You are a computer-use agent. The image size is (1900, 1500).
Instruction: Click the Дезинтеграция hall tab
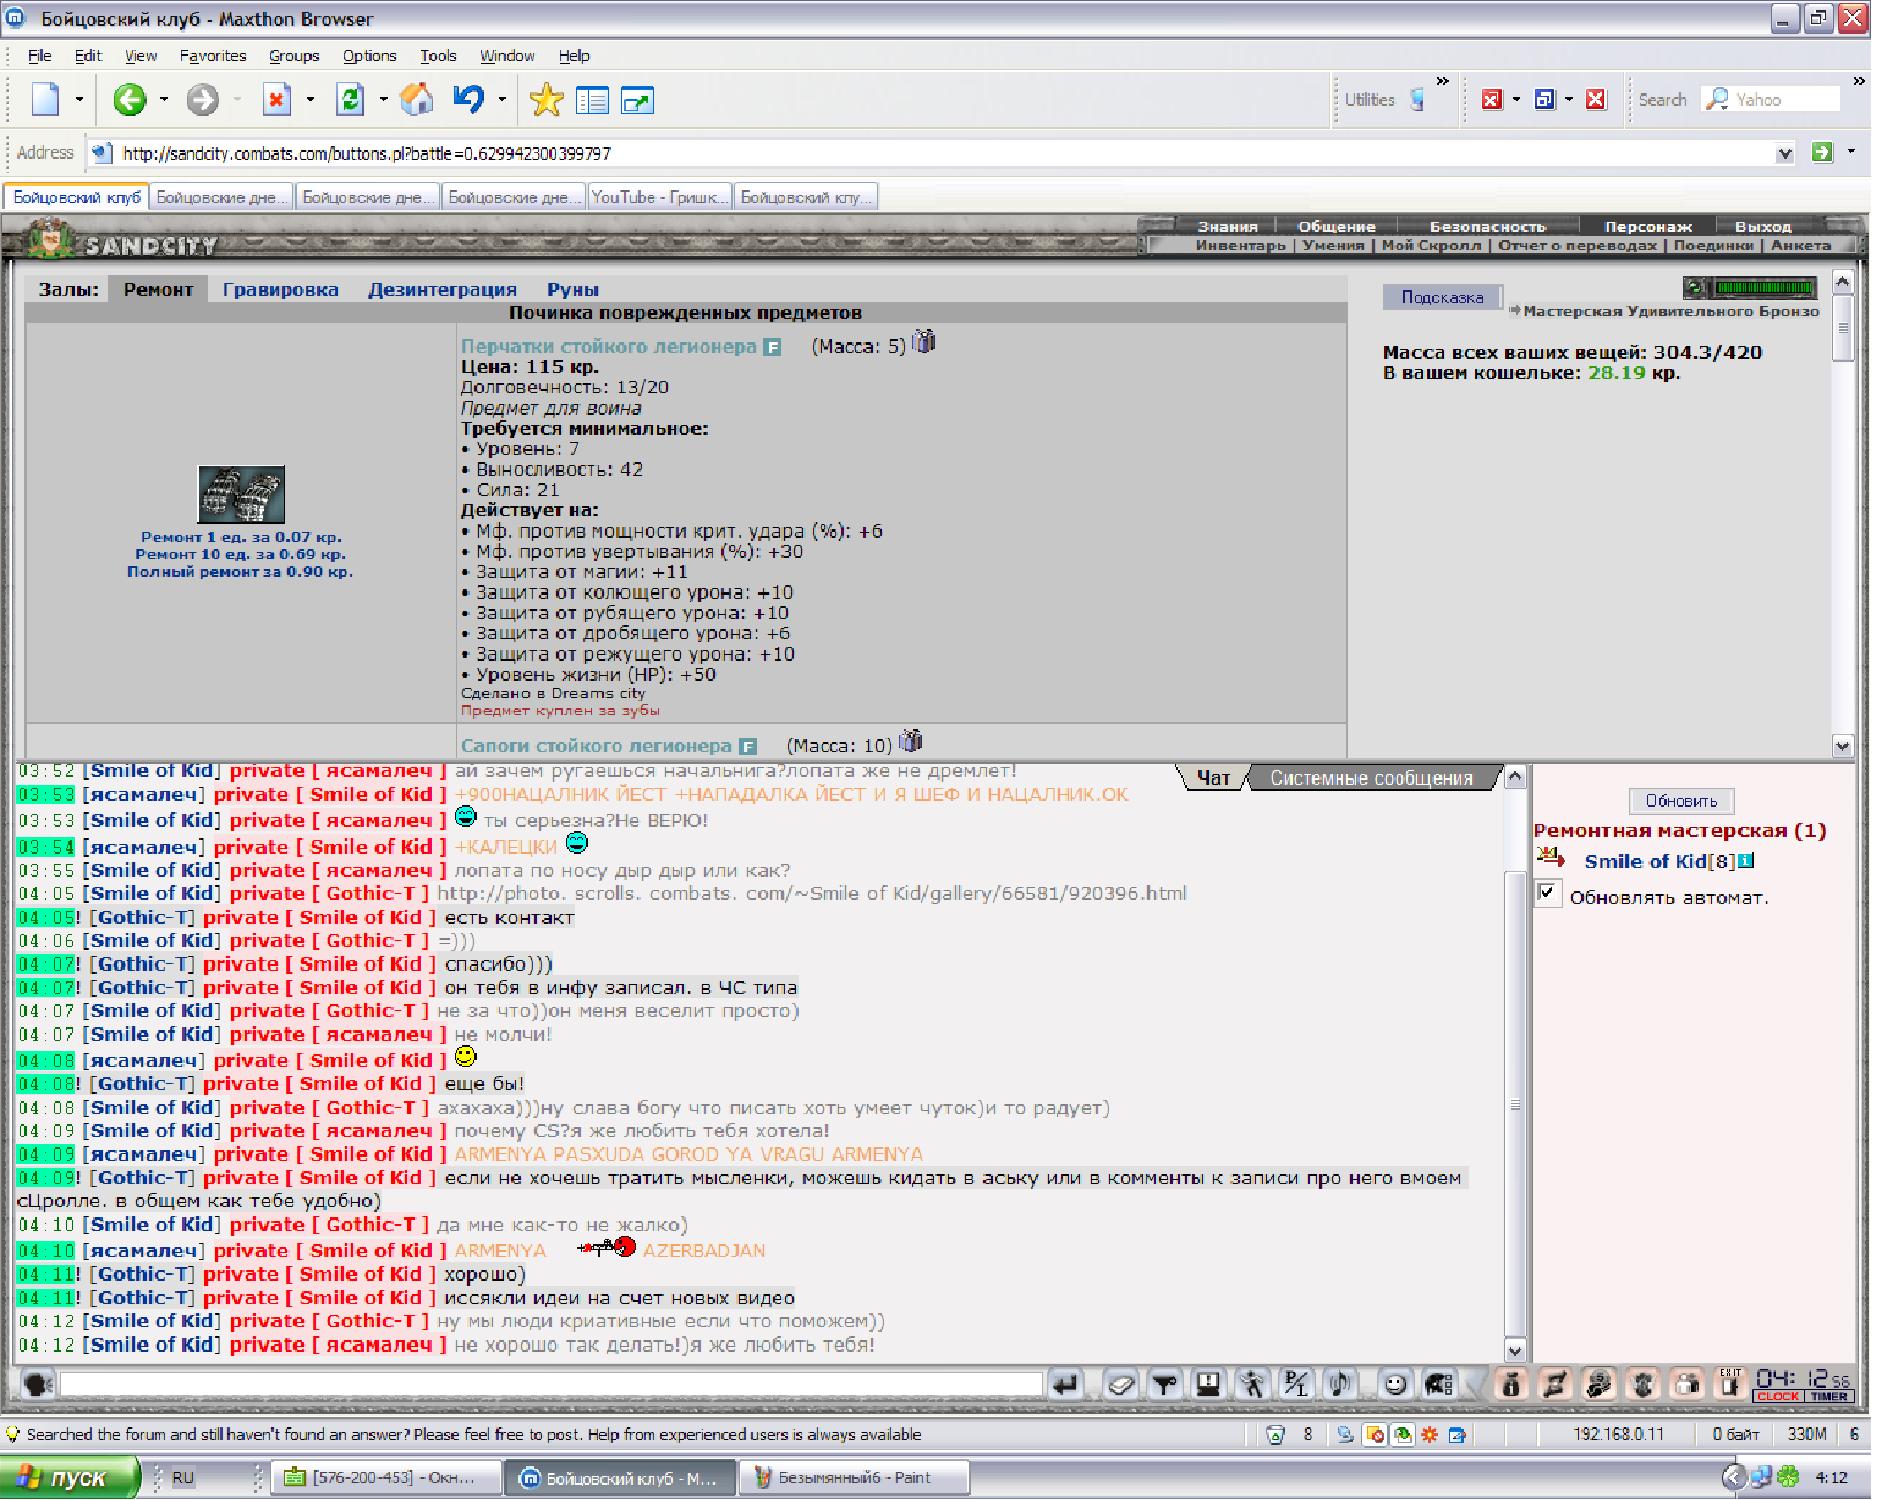(x=442, y=290)
